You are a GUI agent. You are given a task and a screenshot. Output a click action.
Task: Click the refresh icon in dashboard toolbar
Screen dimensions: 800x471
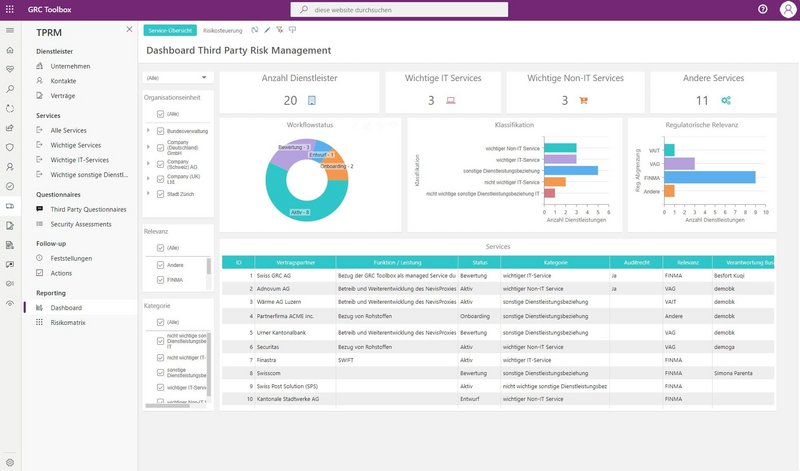255,30
